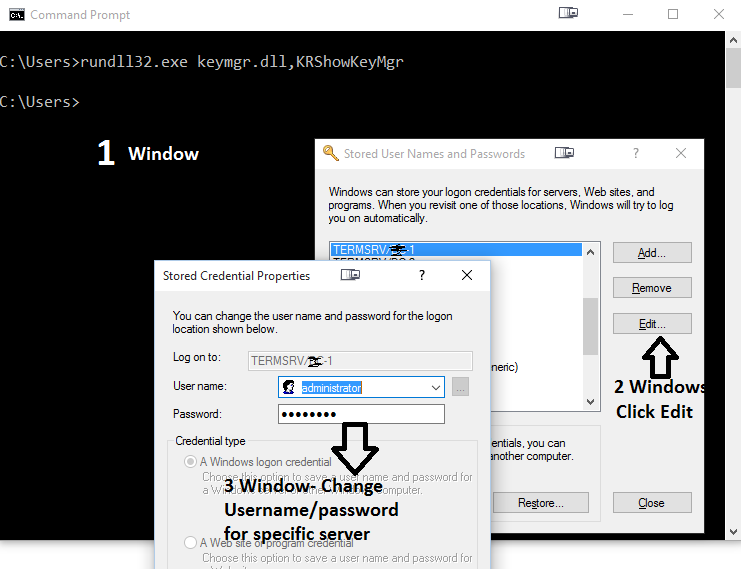Click the Edit... button
Screen dimensions: 741x569
click(x=652, y=324)
